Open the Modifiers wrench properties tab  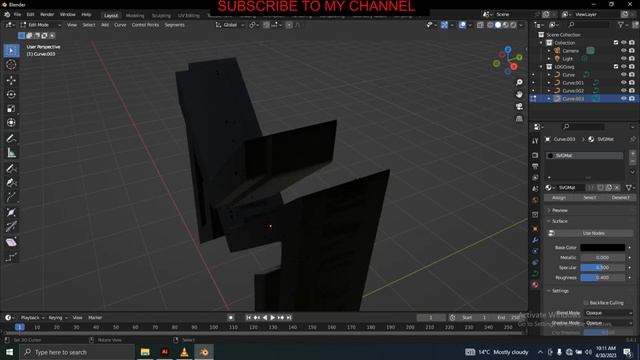(535, 240)
